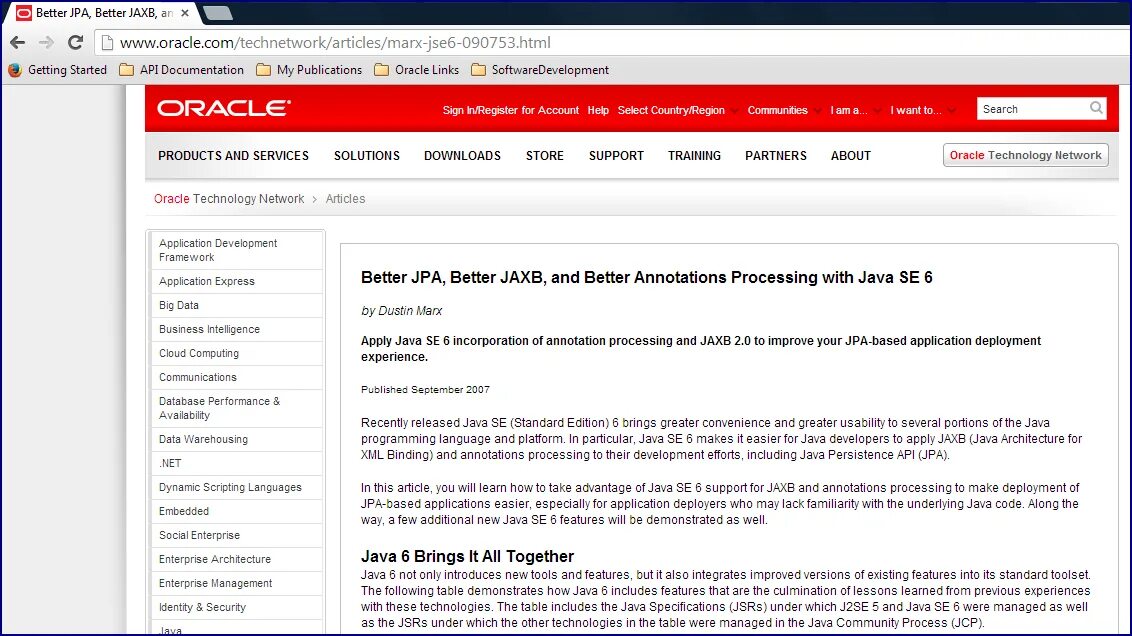
Task: Open the Support menu
Action: point(616,156)
